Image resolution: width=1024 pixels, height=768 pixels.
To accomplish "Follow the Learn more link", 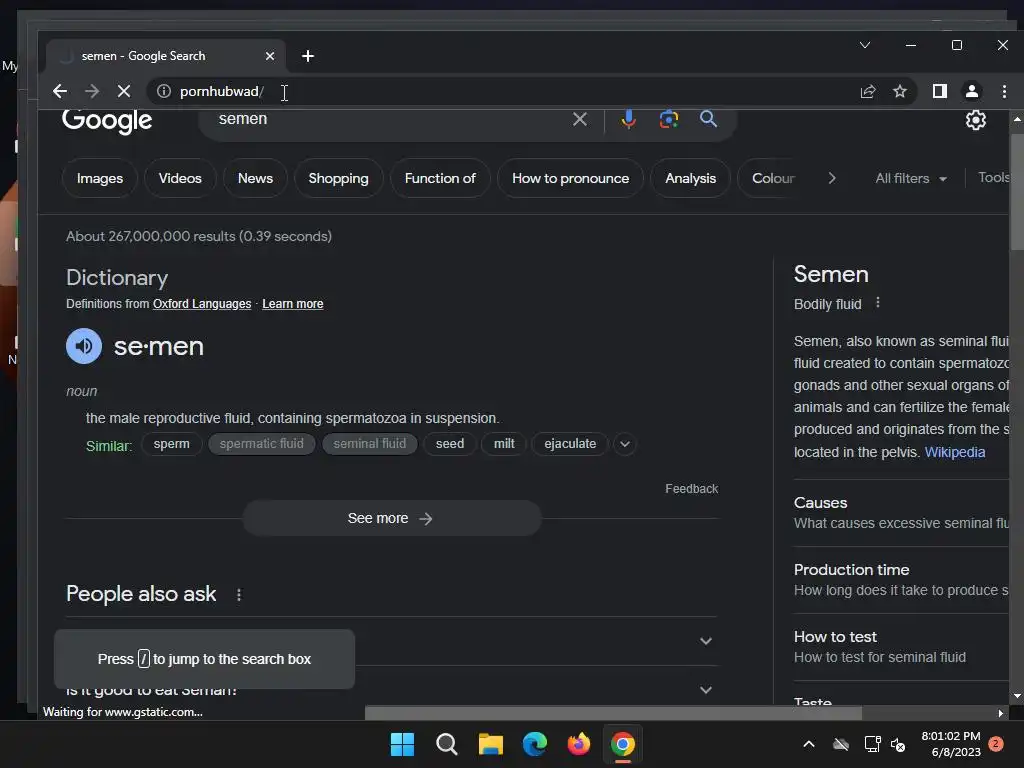I will point(293,304).
